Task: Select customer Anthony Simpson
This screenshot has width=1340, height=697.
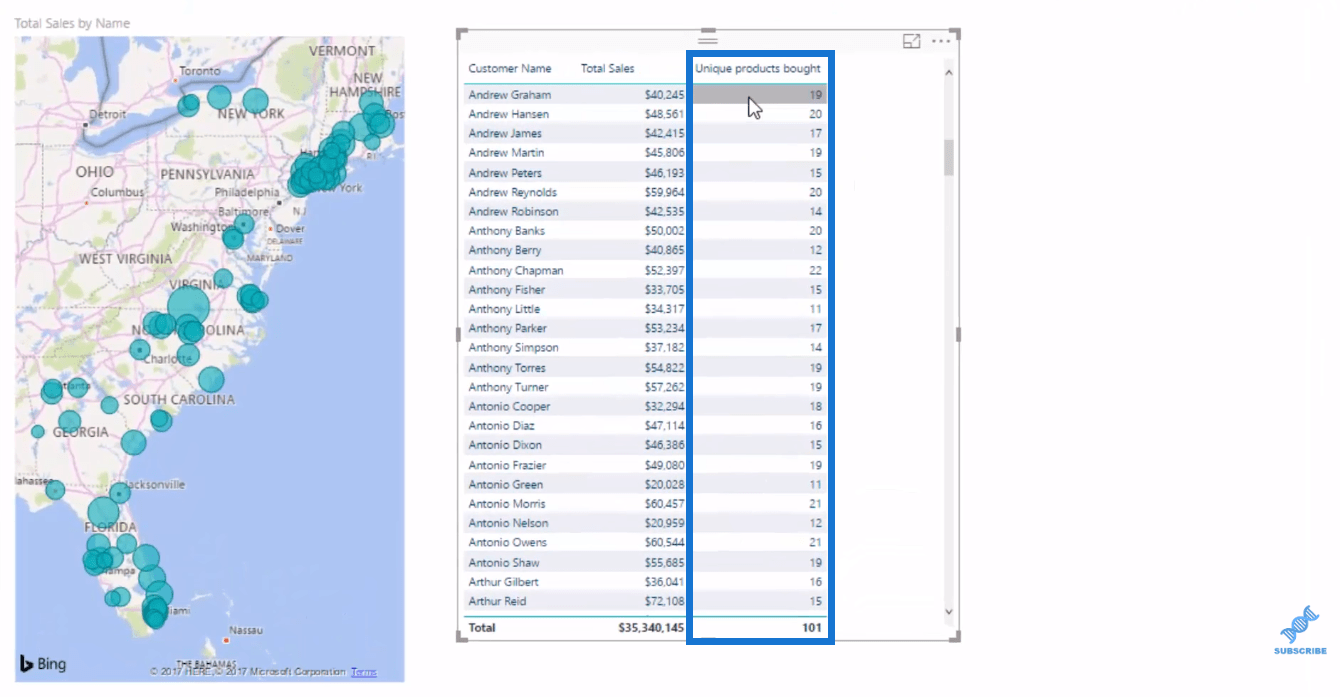Action: pos(514,348)
